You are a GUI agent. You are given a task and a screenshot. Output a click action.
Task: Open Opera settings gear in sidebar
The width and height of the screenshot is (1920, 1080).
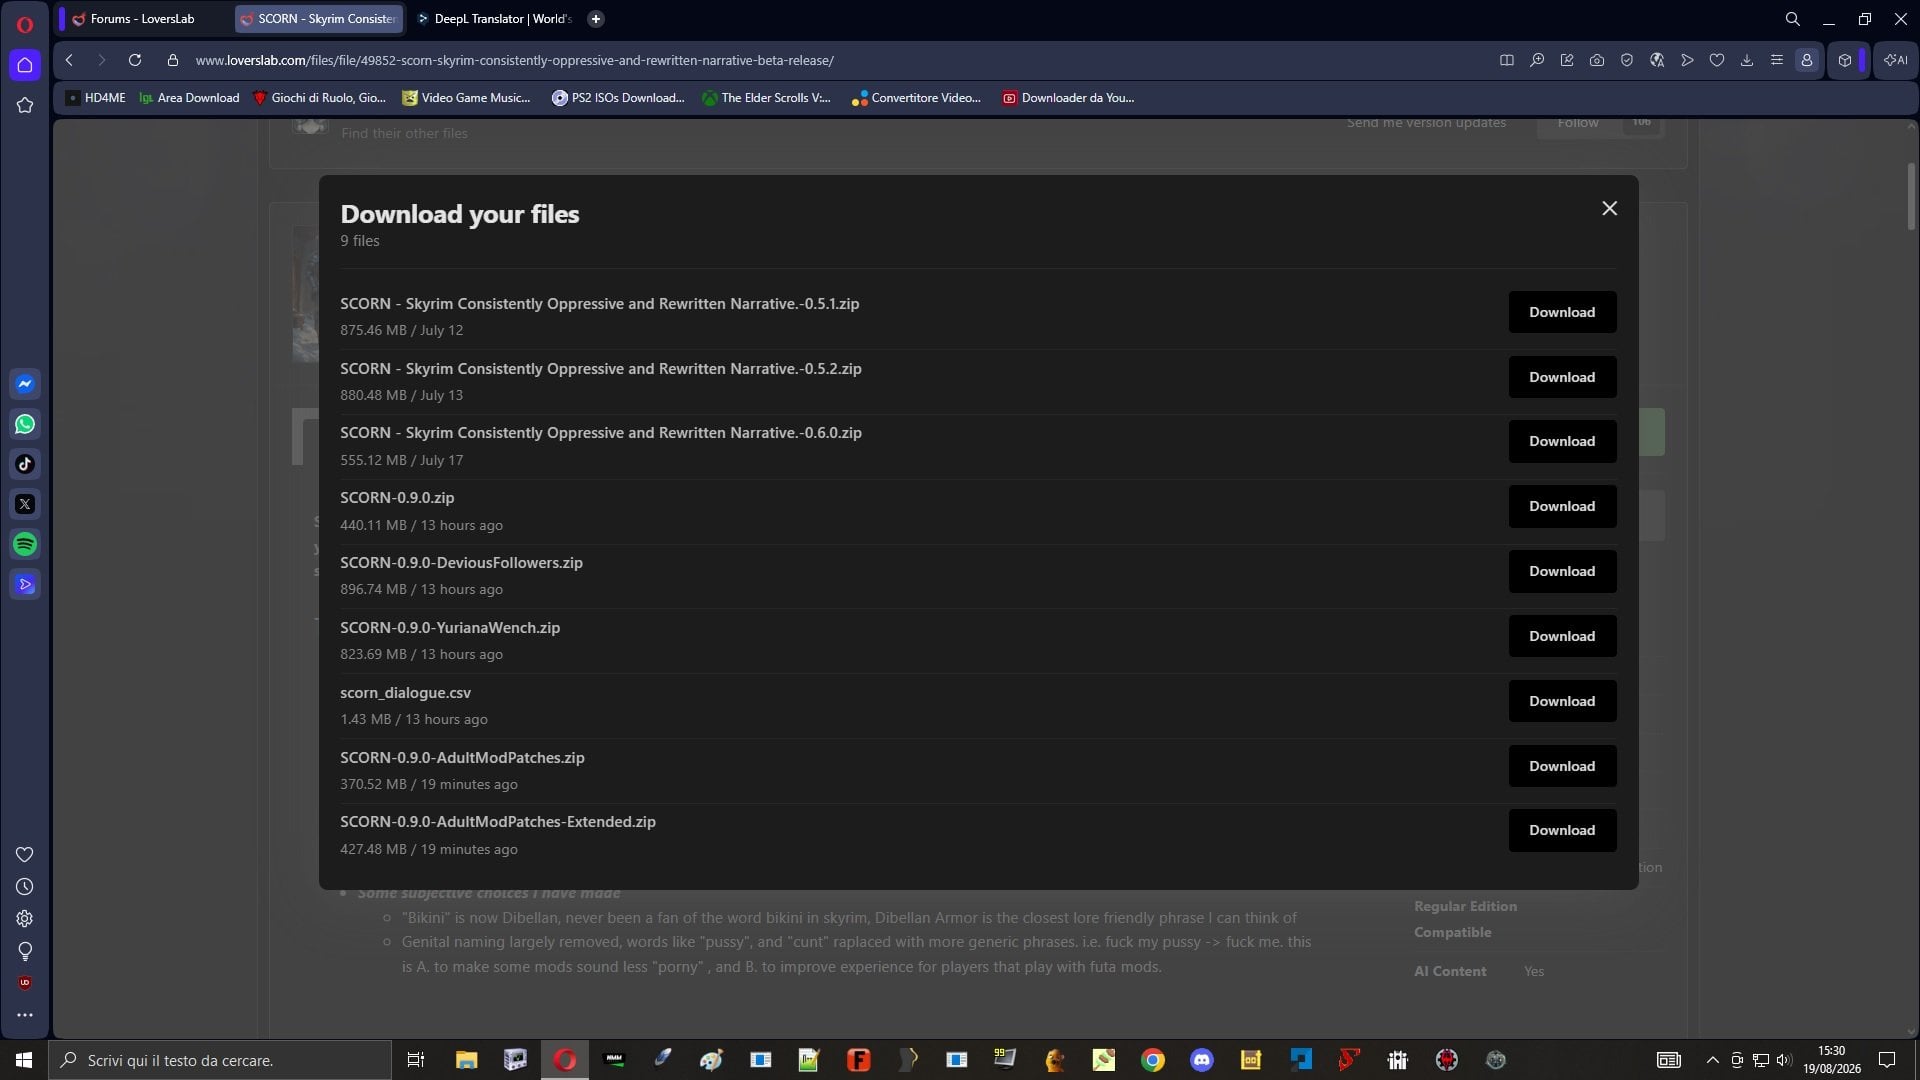point(25,919)
